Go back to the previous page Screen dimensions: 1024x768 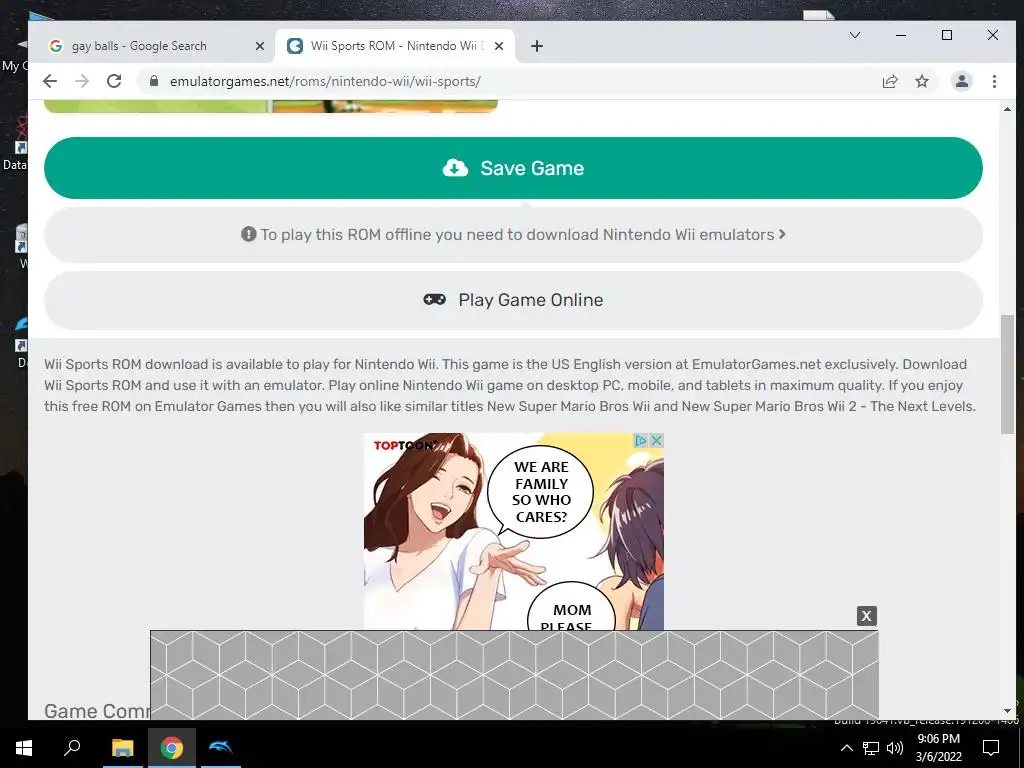coord(50,81)
